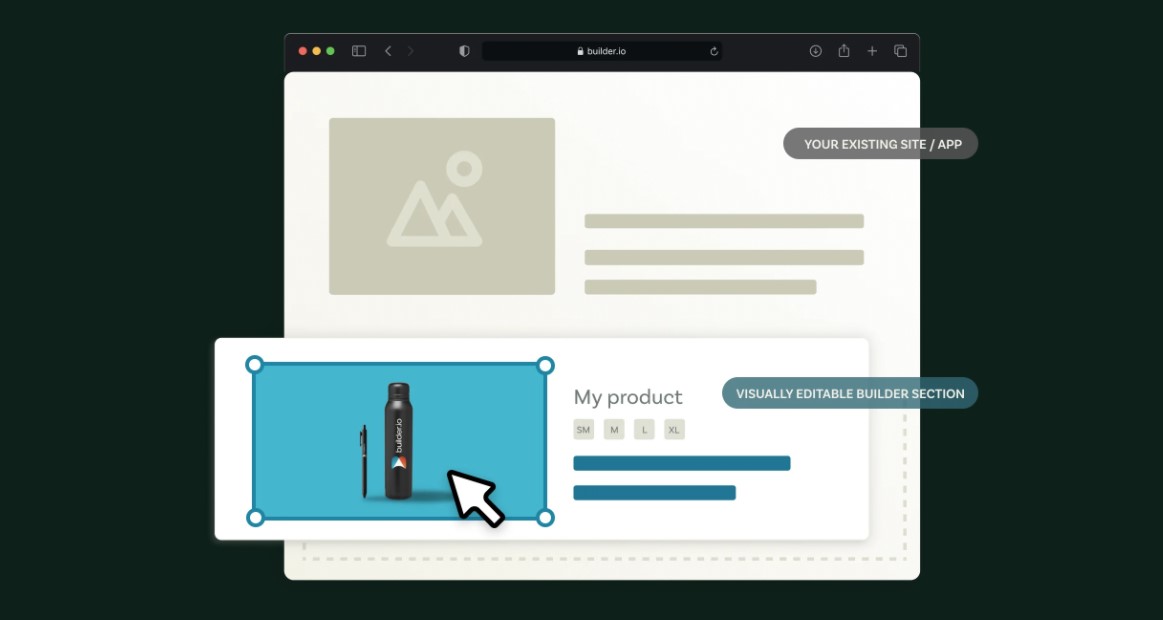
Task: Click the gray placeholder image block
Action: pos(442,206)
